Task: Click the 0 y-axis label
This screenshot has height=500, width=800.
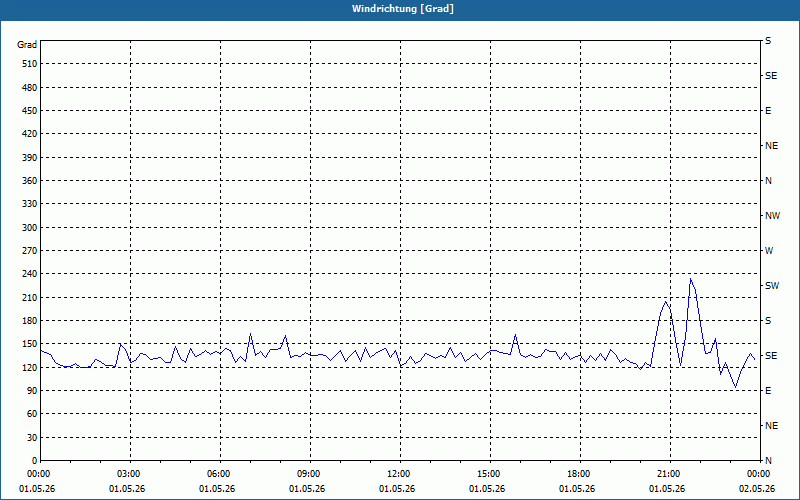Action: pyautogui.click(x=35, y=461)
